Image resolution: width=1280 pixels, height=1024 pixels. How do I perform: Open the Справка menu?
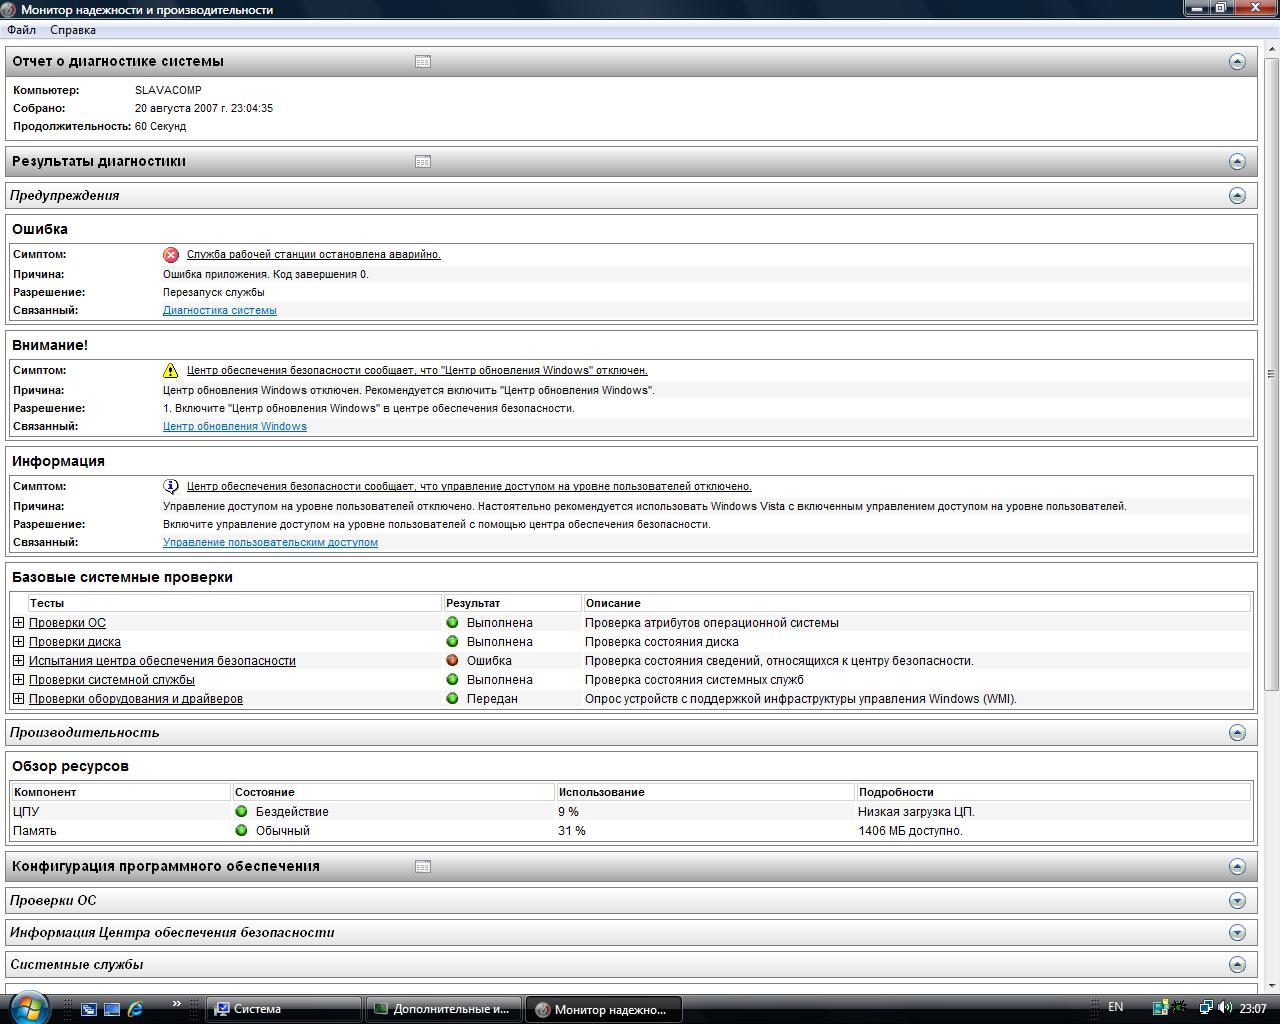(x=73, y=30)
